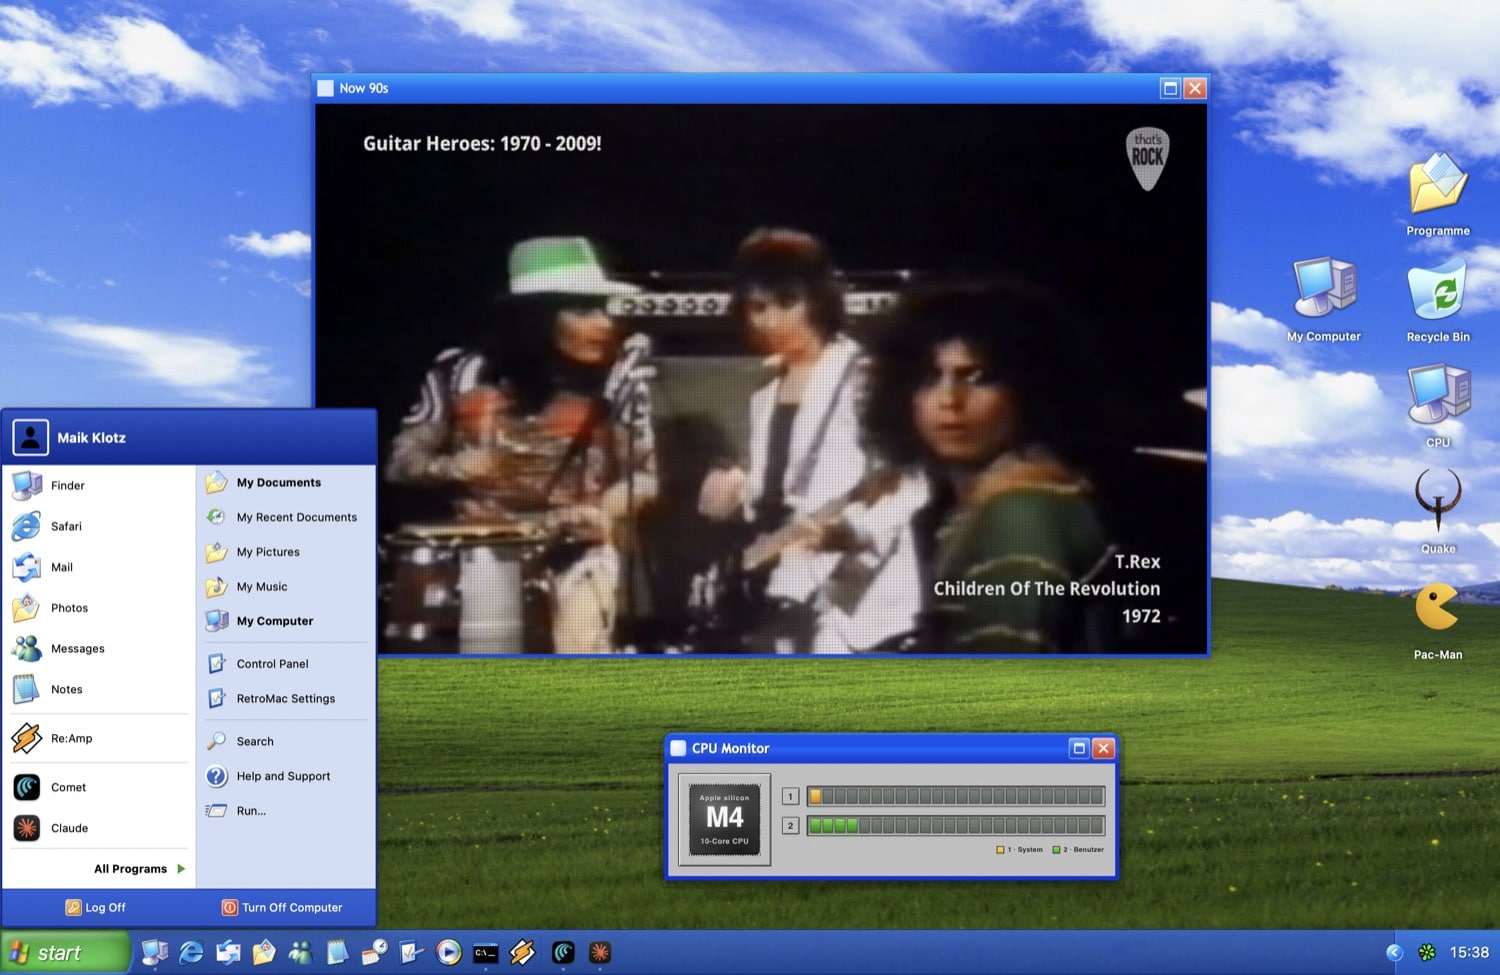The width and height of the screenshot is (1500, 975).
Task: Click the Log Off button
Action: pyautogui.click(x=96, y=907)
